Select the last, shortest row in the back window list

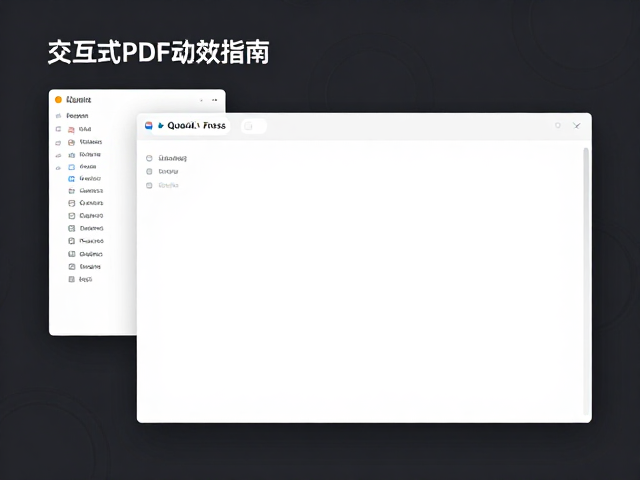(x=80, y=279)
